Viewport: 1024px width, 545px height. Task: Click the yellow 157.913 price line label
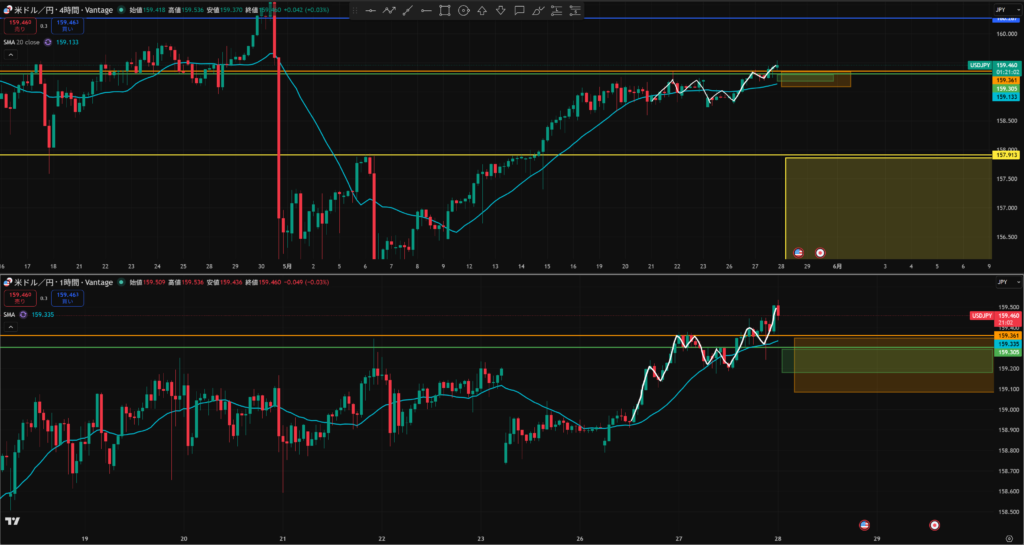click(x=1005, y=155)
